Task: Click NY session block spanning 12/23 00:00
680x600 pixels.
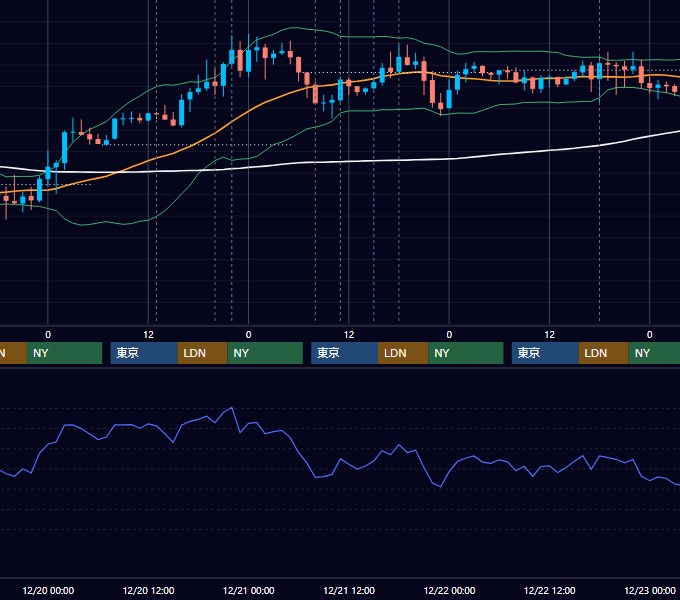Action: [x=654, y=353]
